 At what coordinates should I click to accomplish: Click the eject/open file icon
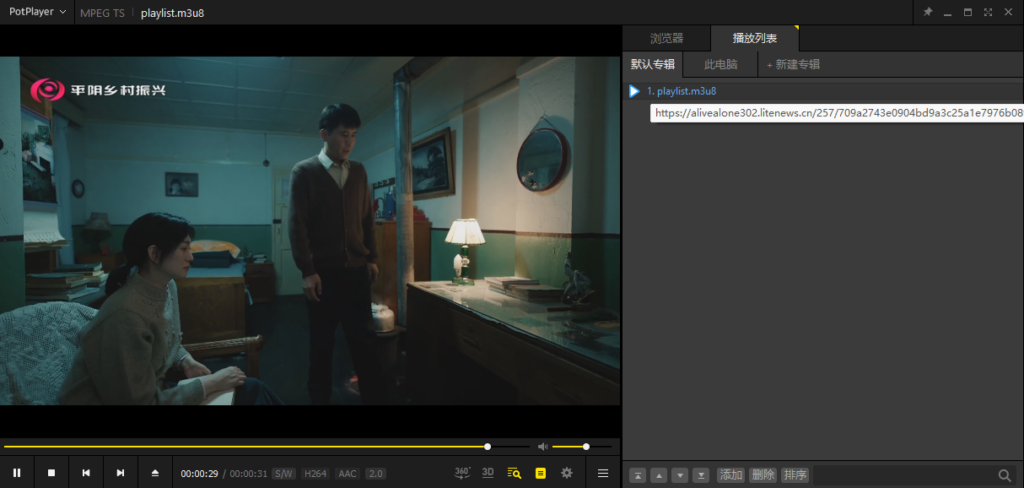point(155,473)
